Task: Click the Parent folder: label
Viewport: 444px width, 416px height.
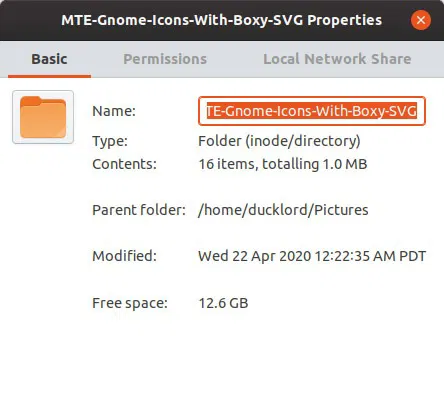Action: pyautogui.click(x=139, y=210)
